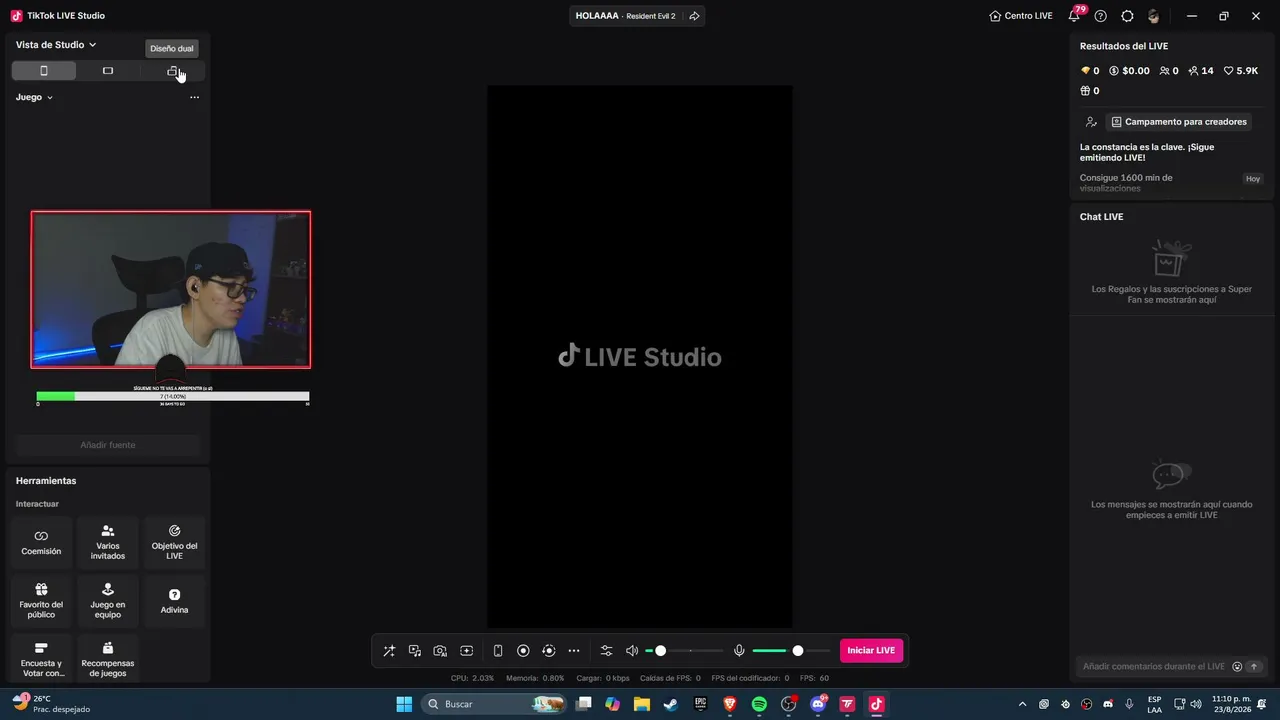Open Centro LIVE
1280x720 pixels.
tap(1021, 16)
